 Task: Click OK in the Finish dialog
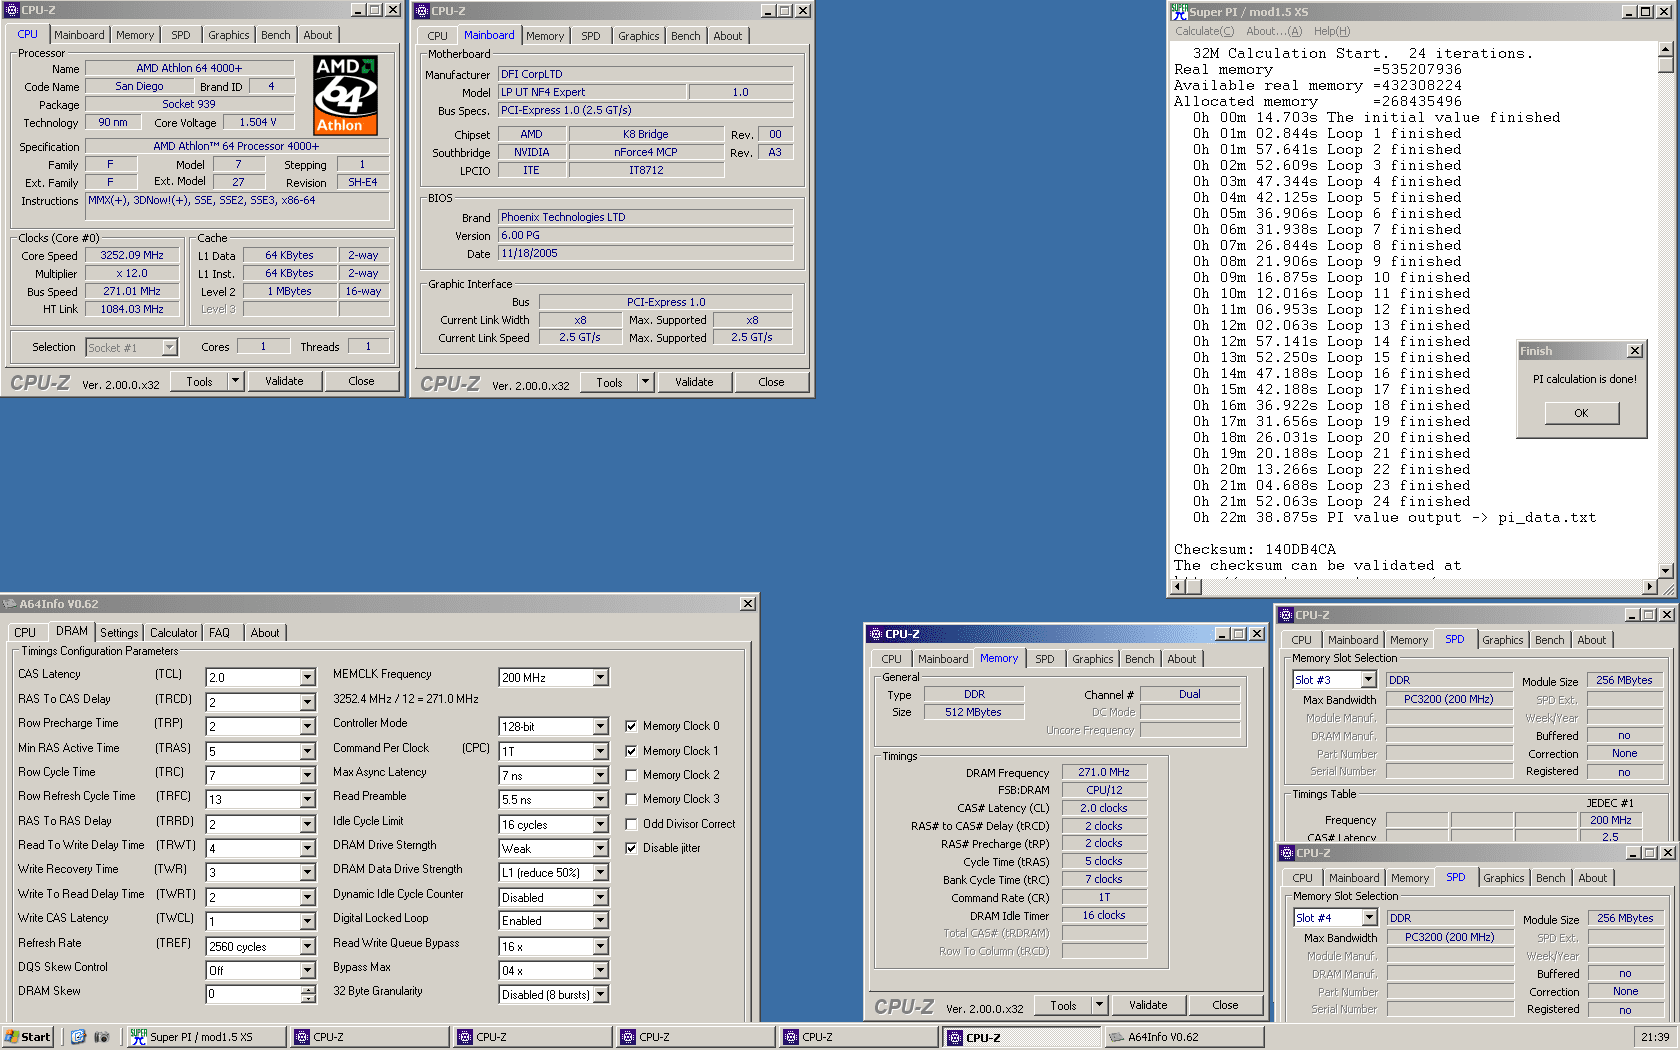pos(1581,413)
